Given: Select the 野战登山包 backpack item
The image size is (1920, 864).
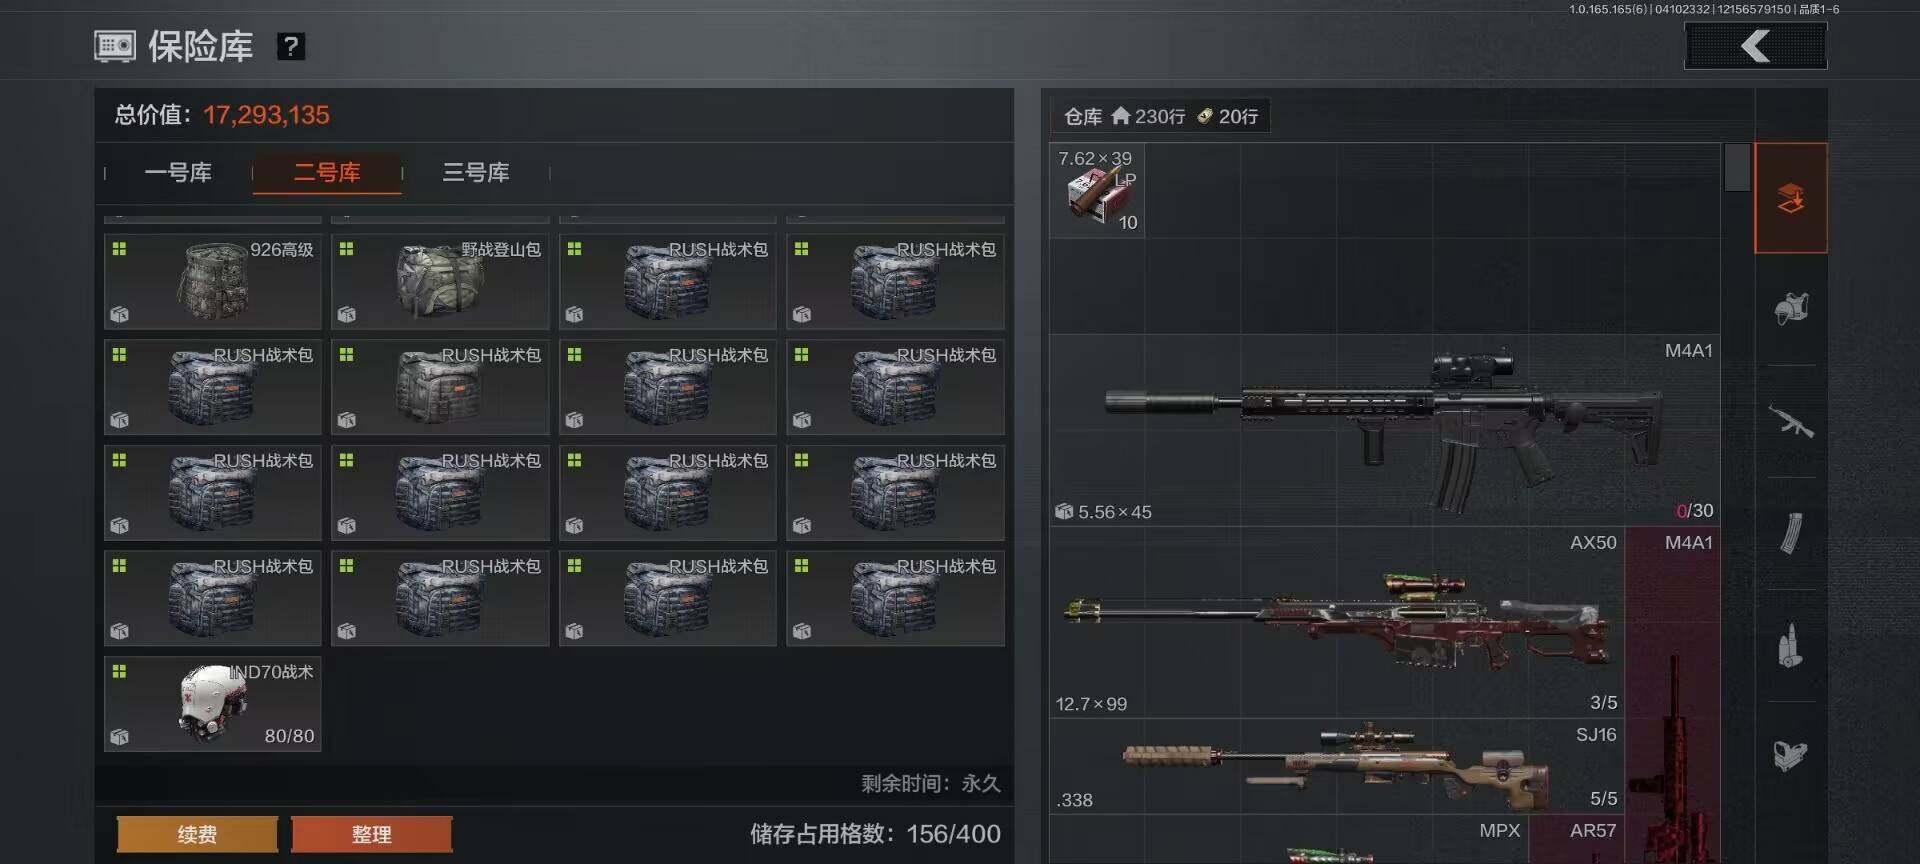Looking at the screenshot, I should (440, 282).
